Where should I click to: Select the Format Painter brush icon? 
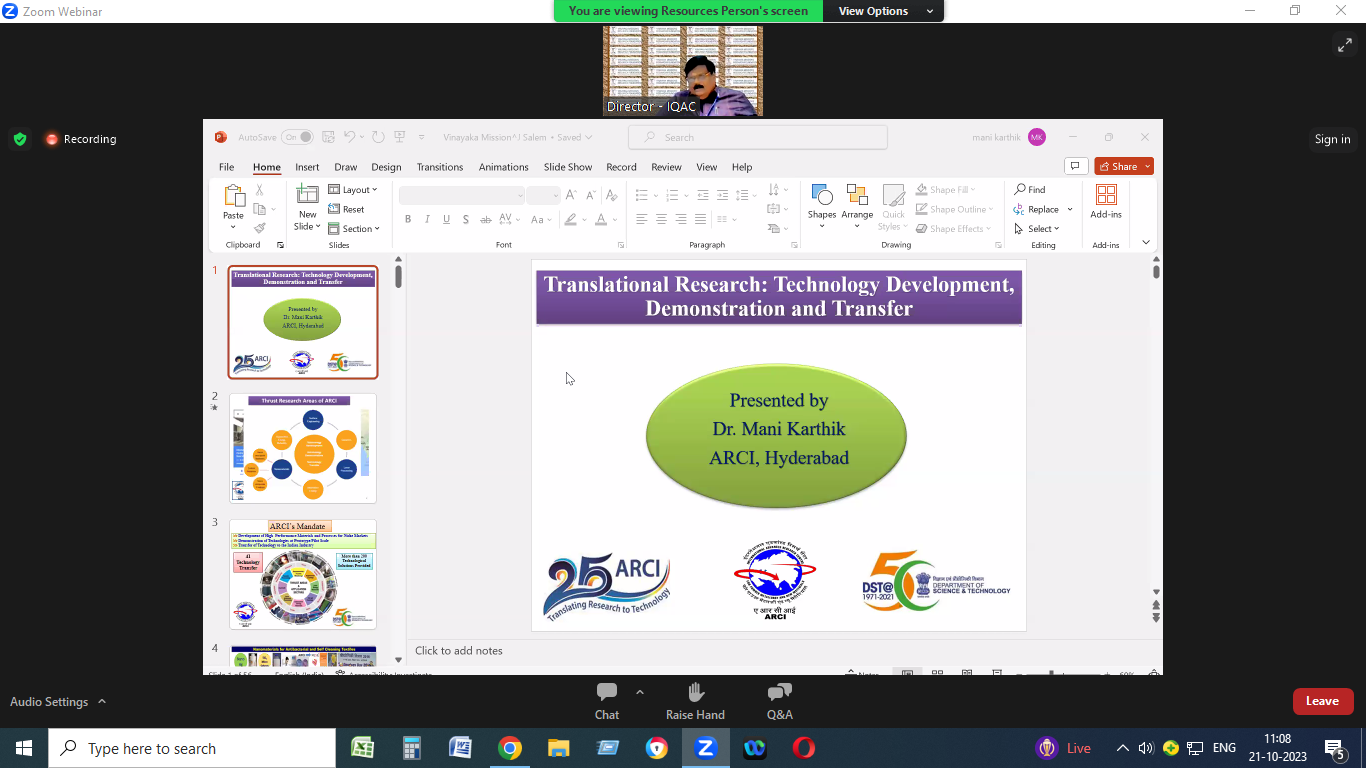pyautogui.click(x=259, y=228)
